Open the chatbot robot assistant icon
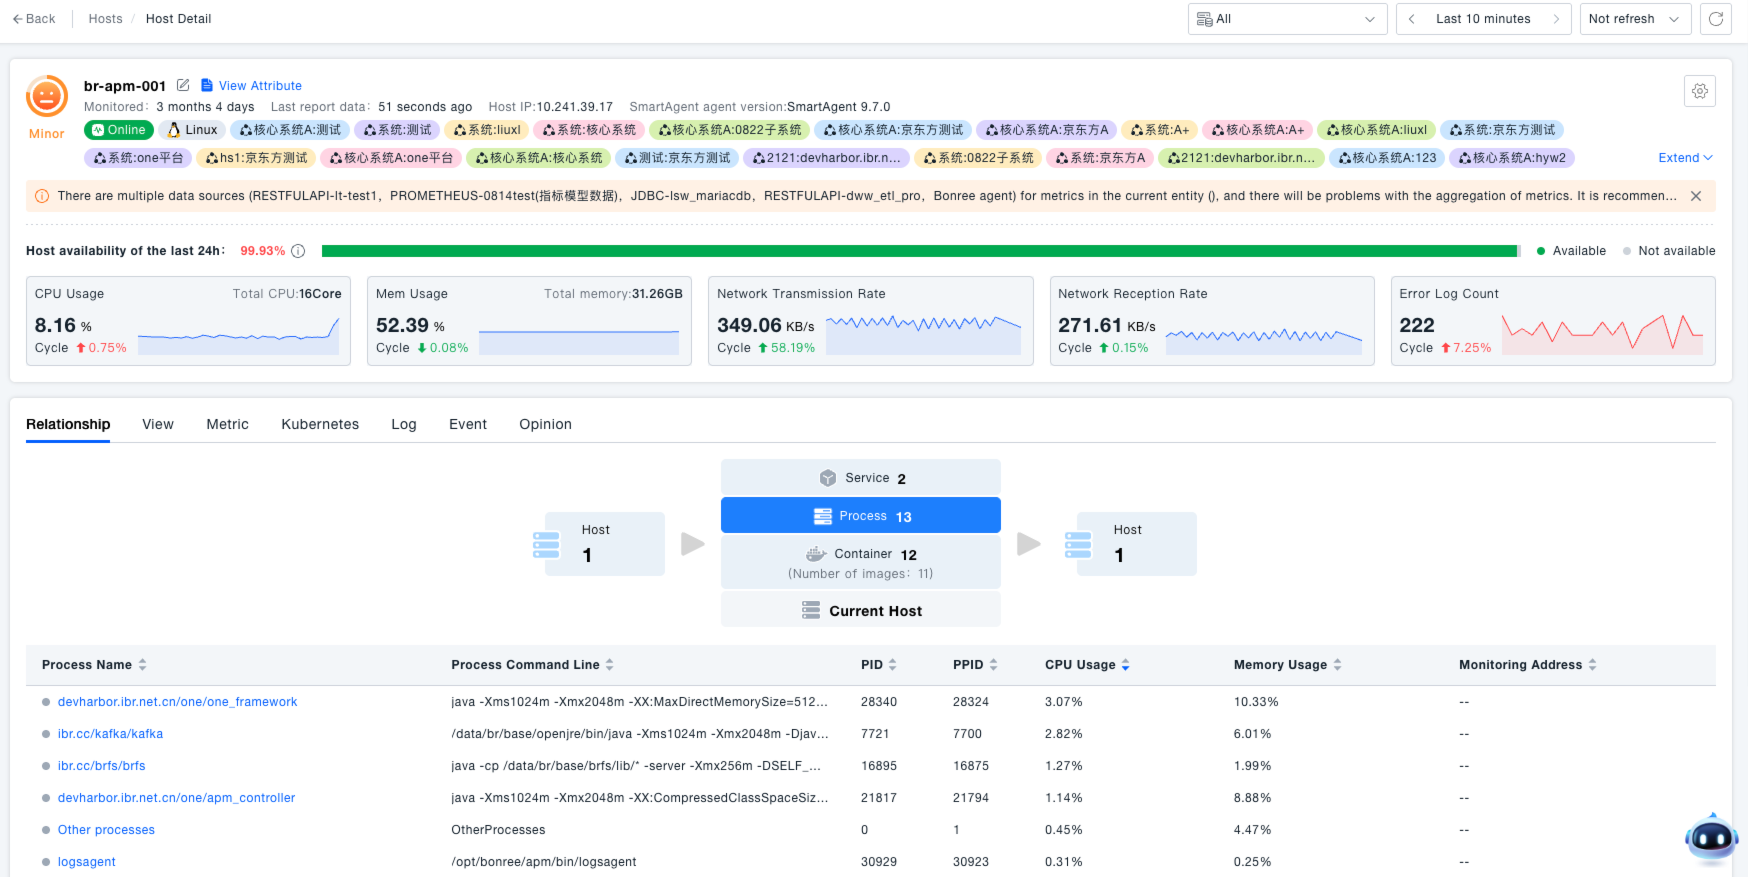The width and height of the screenshot is (1748, 877). tap(1711, 838)
